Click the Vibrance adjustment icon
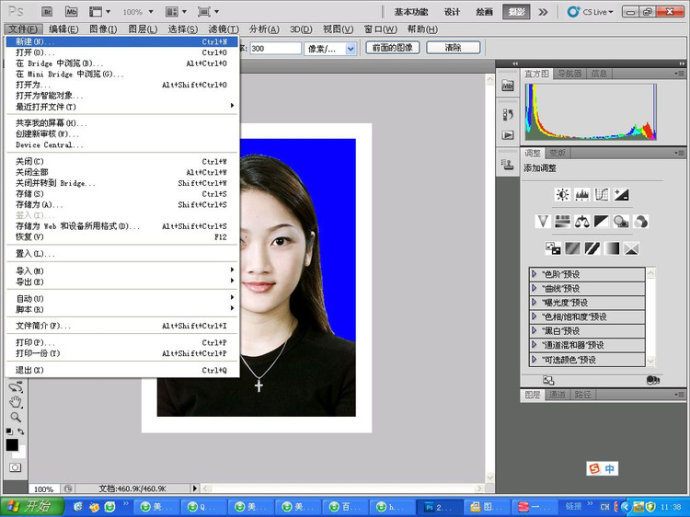Image resolution: width=690 pixels, height=517 pixels. coord(543,221)
